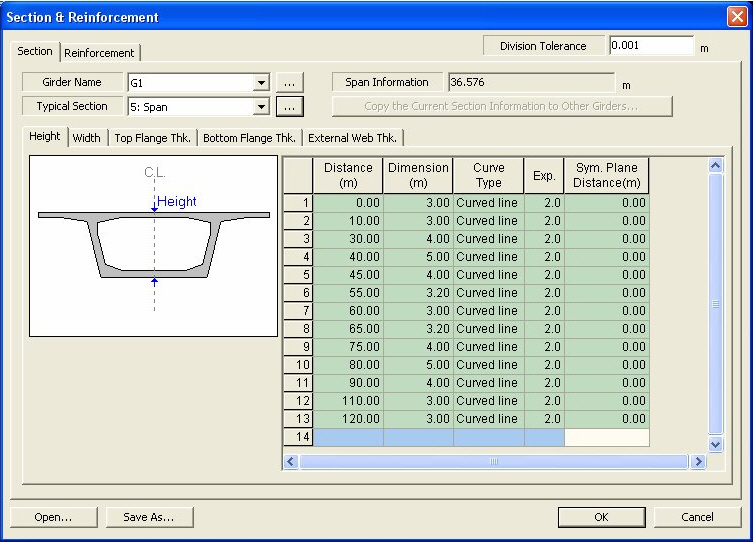
Task: Click the Save As... button
Action: (148, 517)
